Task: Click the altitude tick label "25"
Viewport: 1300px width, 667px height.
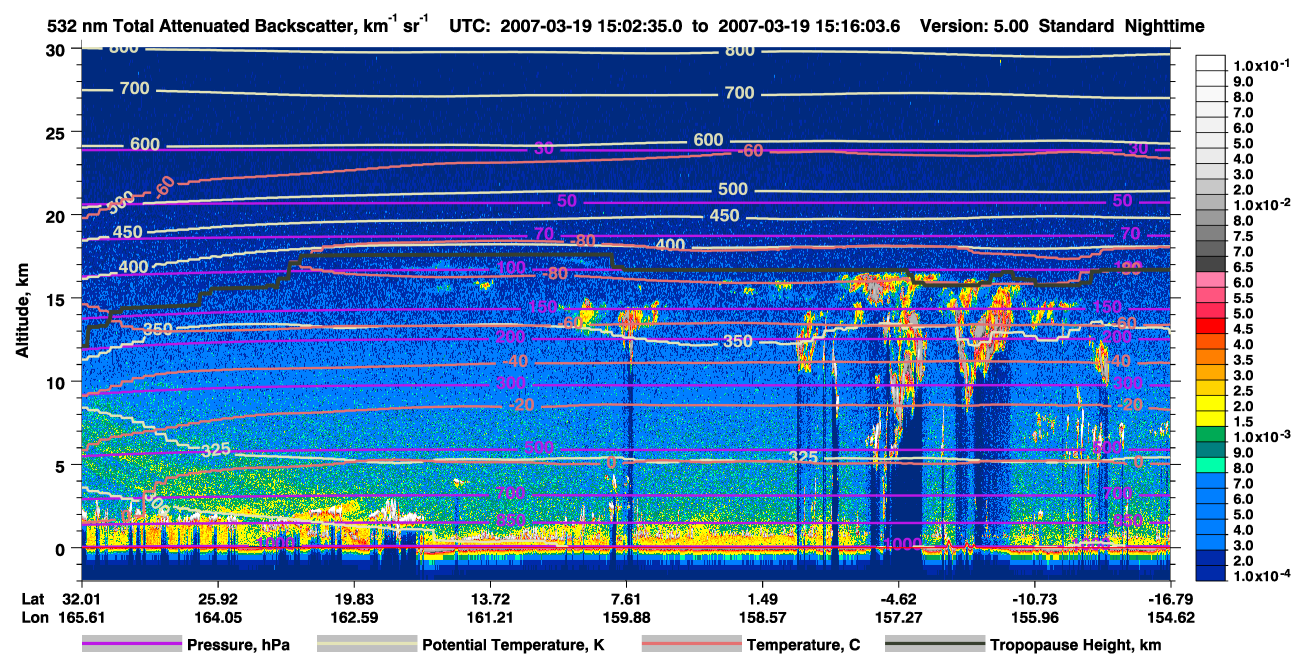Action: (x=57, y=133)
